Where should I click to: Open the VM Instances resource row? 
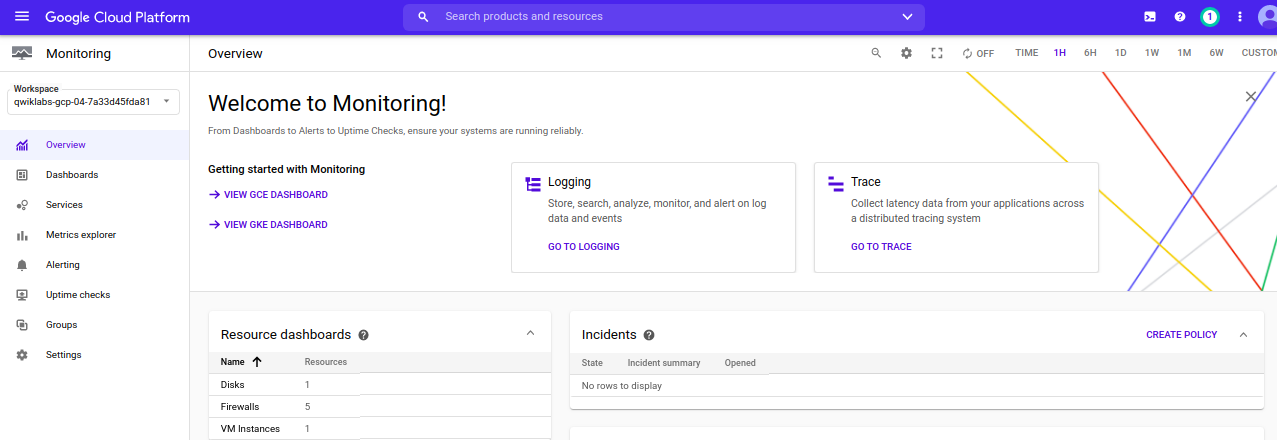[380, 429]
